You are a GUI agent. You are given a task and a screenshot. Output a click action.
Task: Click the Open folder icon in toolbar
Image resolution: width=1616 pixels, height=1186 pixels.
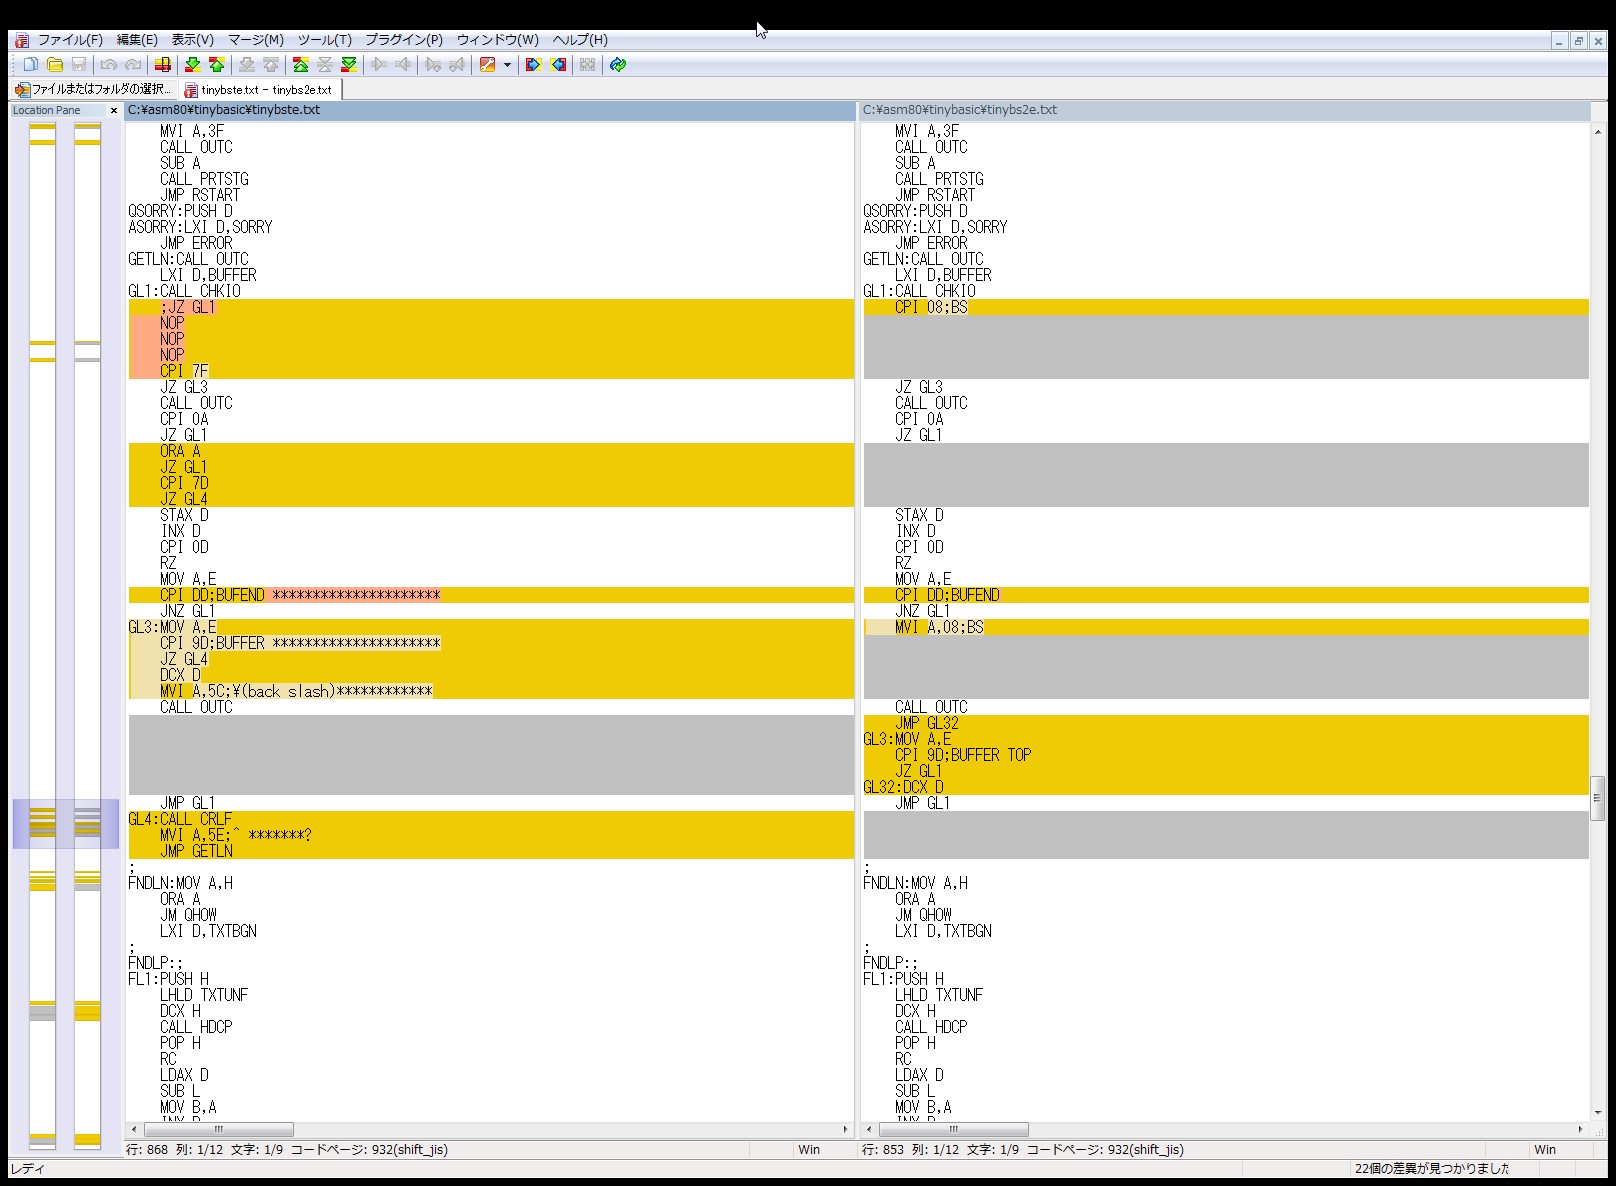(x=55, y=65)
